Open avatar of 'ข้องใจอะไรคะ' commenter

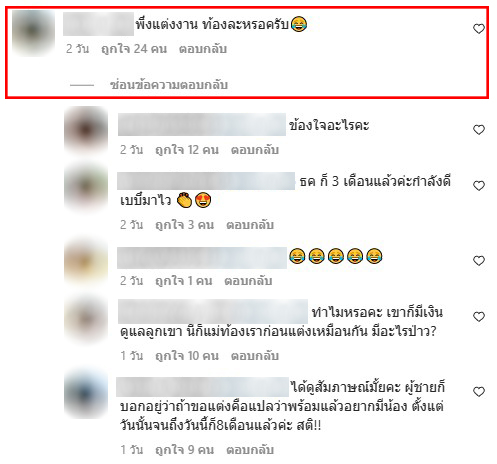pos(86,129)
